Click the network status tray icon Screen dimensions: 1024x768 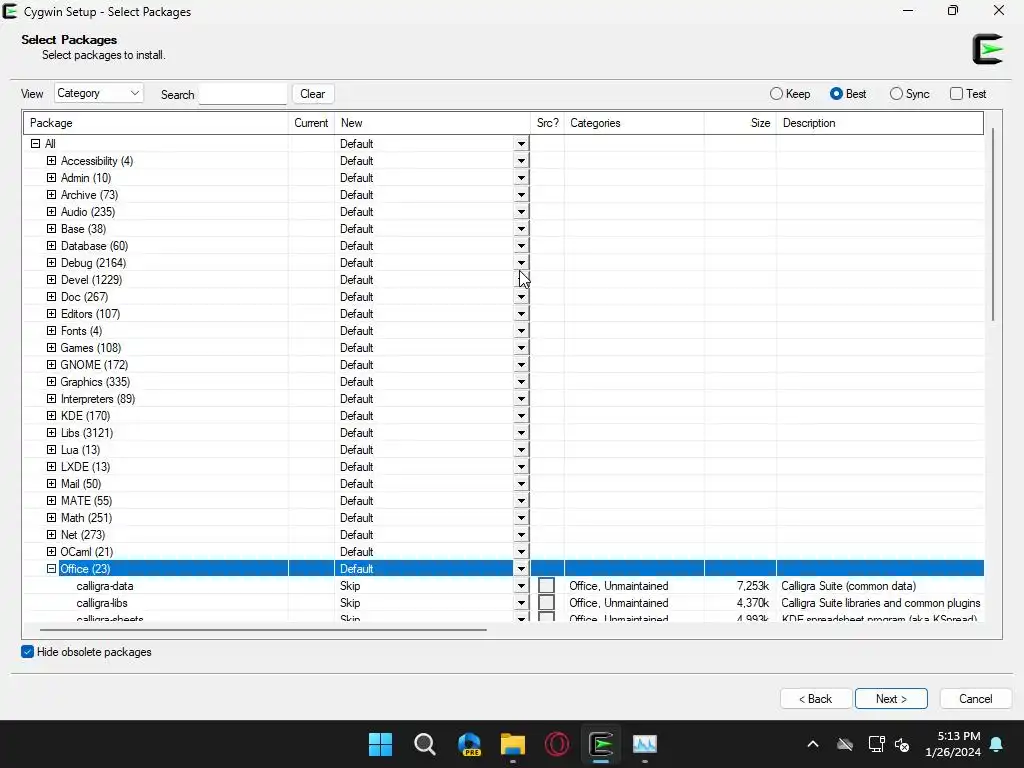tap(876, 744)
